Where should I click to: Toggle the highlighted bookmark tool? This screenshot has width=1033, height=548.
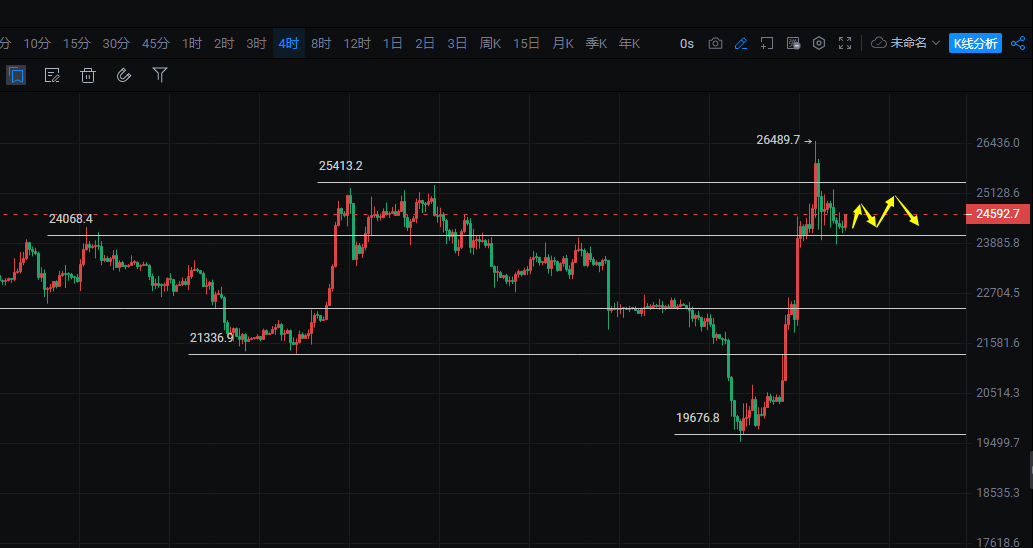point(16,75)
